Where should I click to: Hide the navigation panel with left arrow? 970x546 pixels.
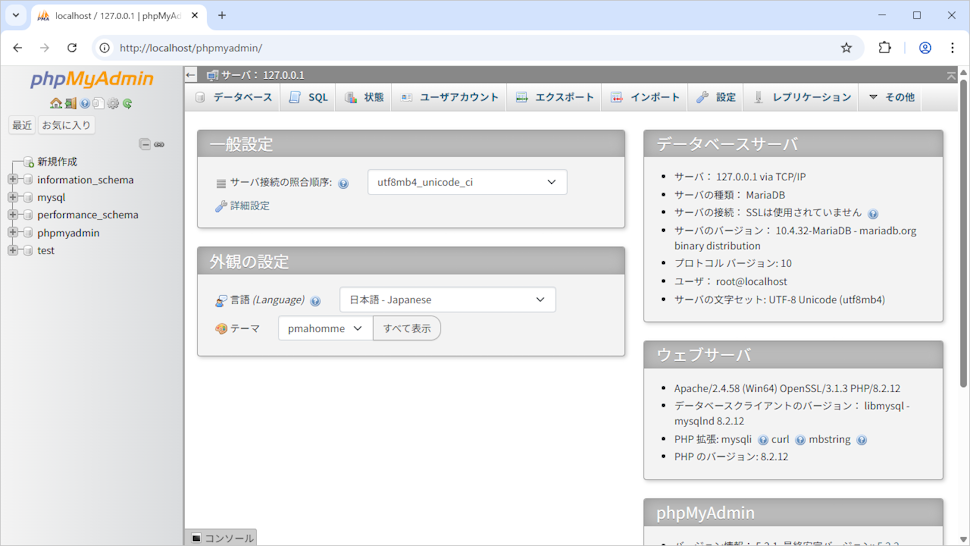[x=191, y=75]
